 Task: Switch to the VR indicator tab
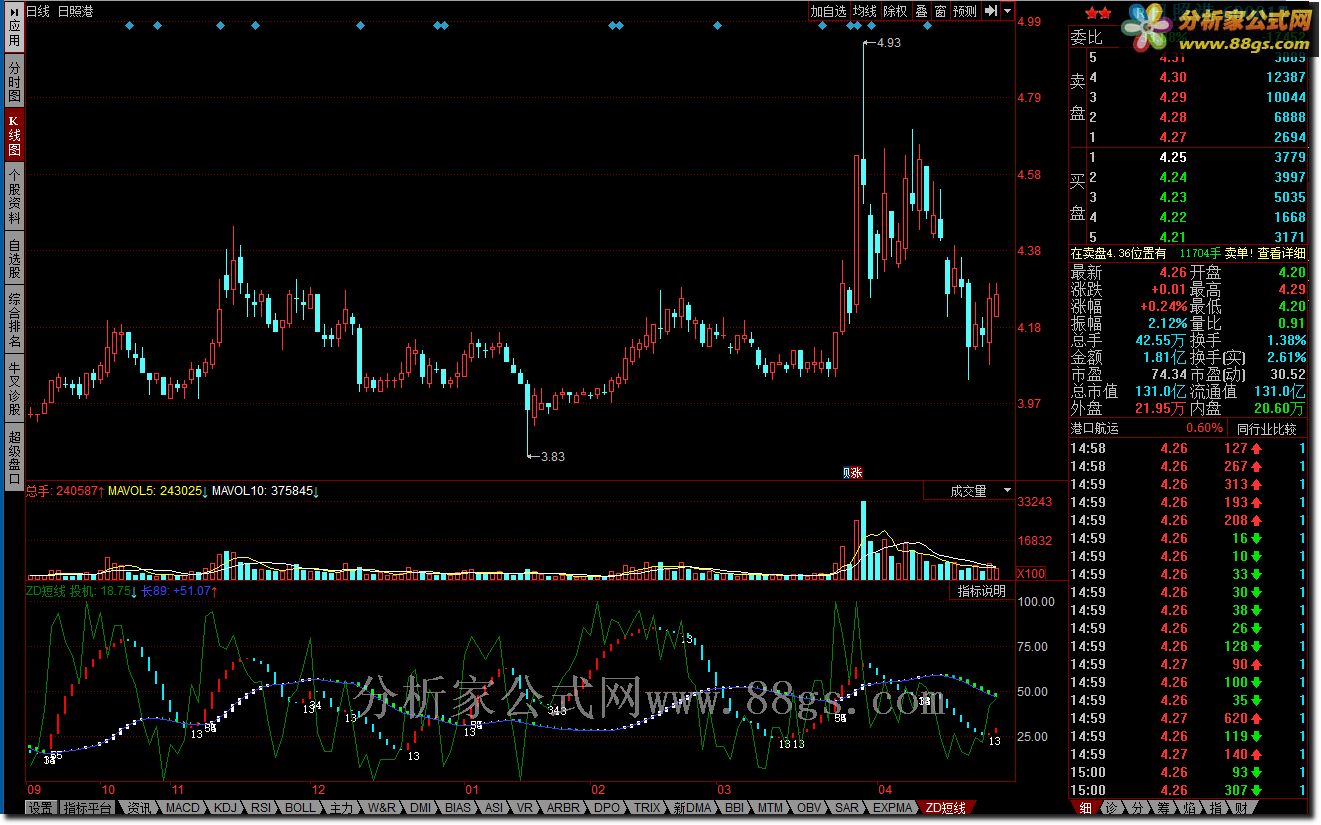[x=525, y=807]
